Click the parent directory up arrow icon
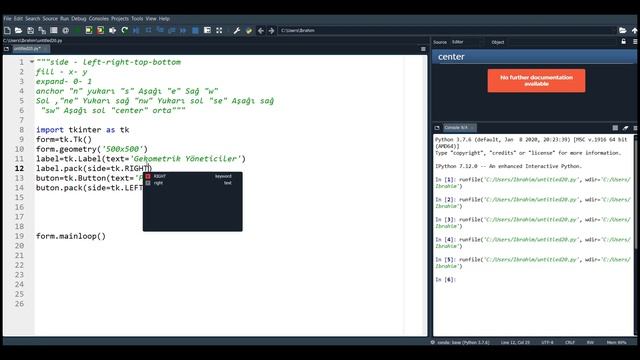Image resolution: width=640 pixels, height=360 pixels. pyautogui.click(x=634, y=31)
